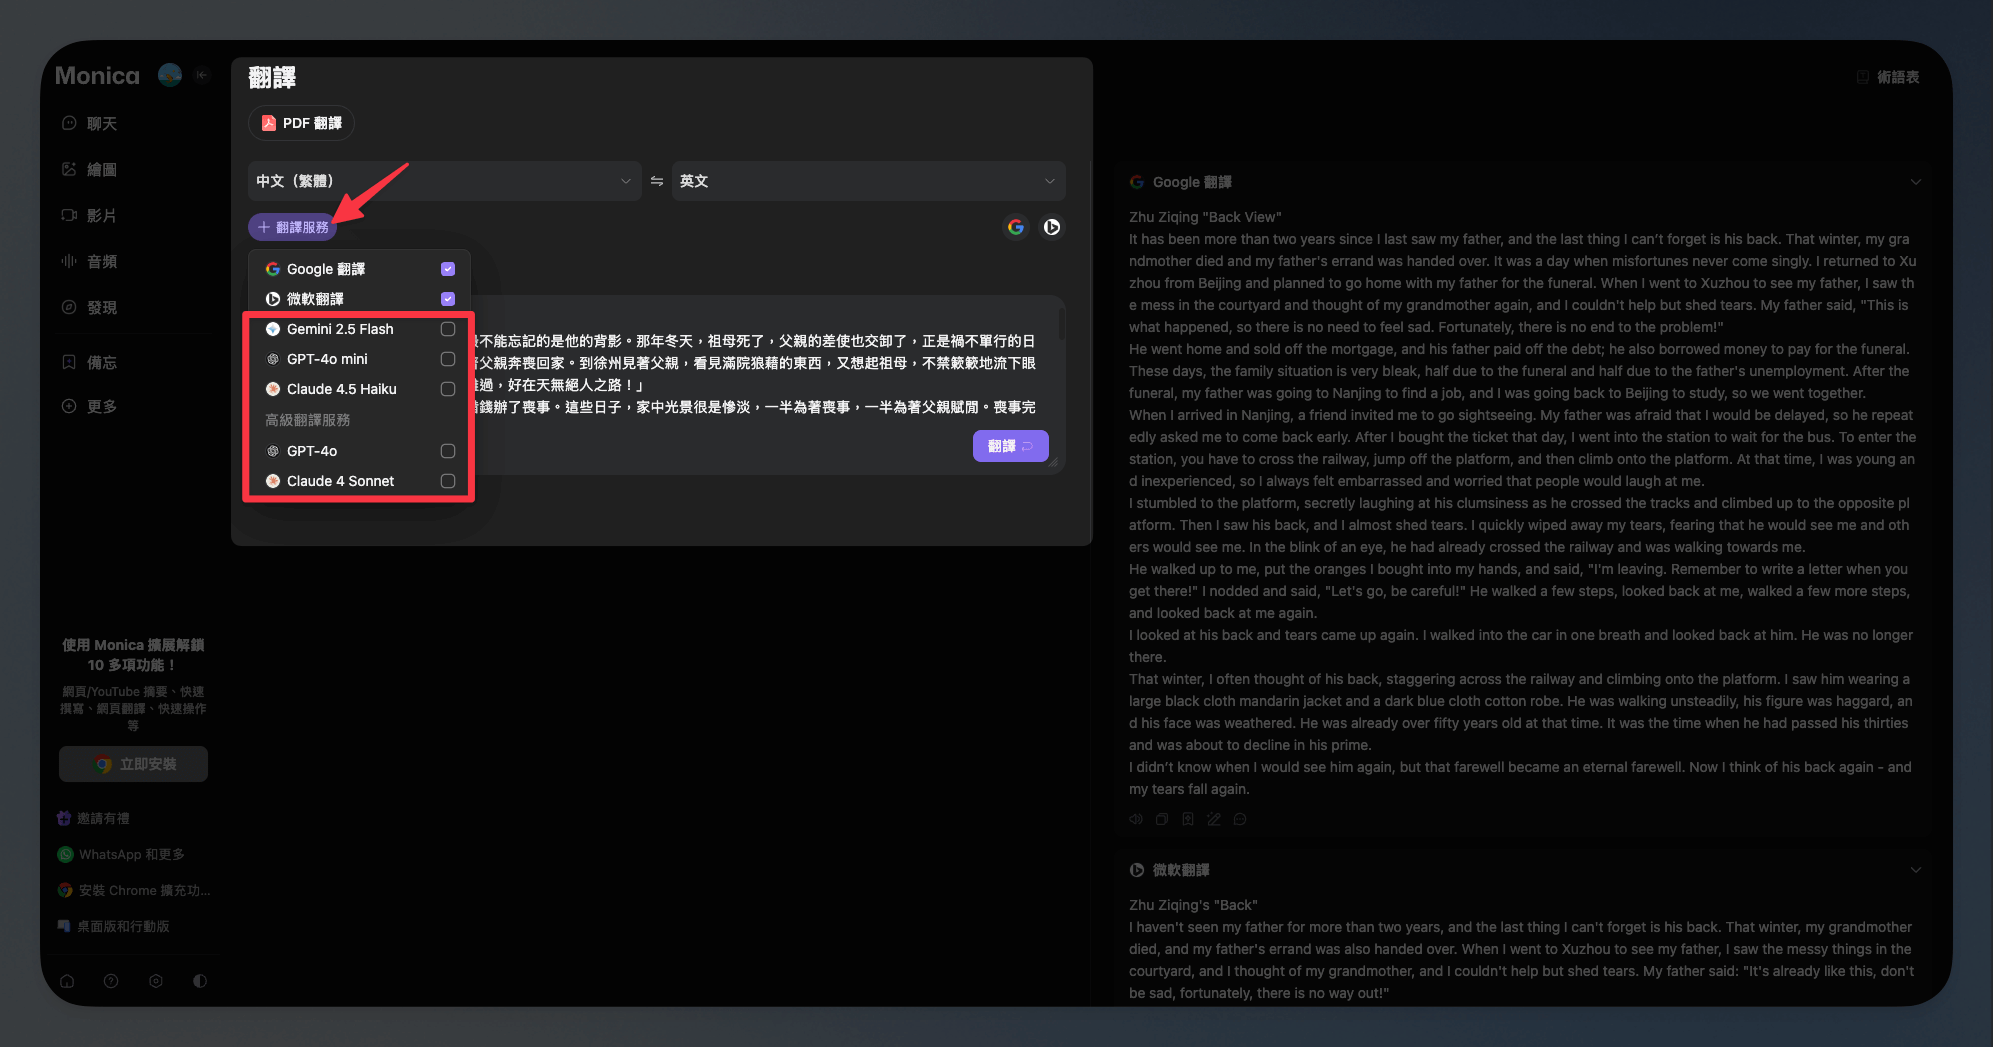Toggle dark mode theme icon
The height and width of the screenshot is (1047, 1993).
(x=200, y=981)
